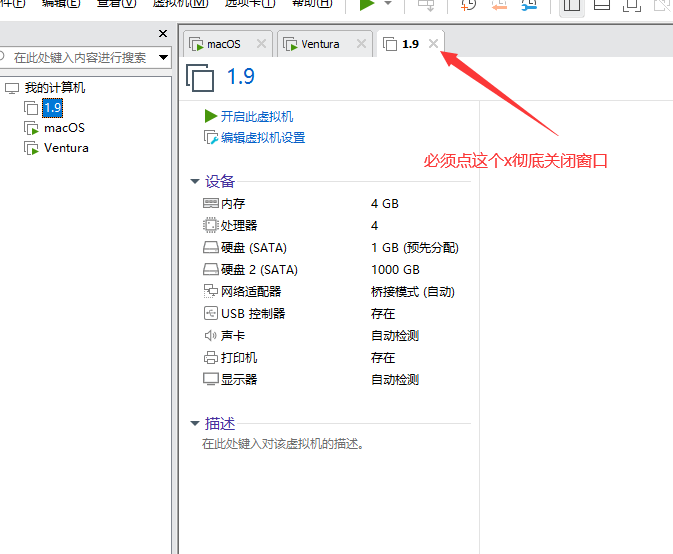
Task: Click the send Ctrl+Alt+Del toolbar icon
Action: point(426,5)
